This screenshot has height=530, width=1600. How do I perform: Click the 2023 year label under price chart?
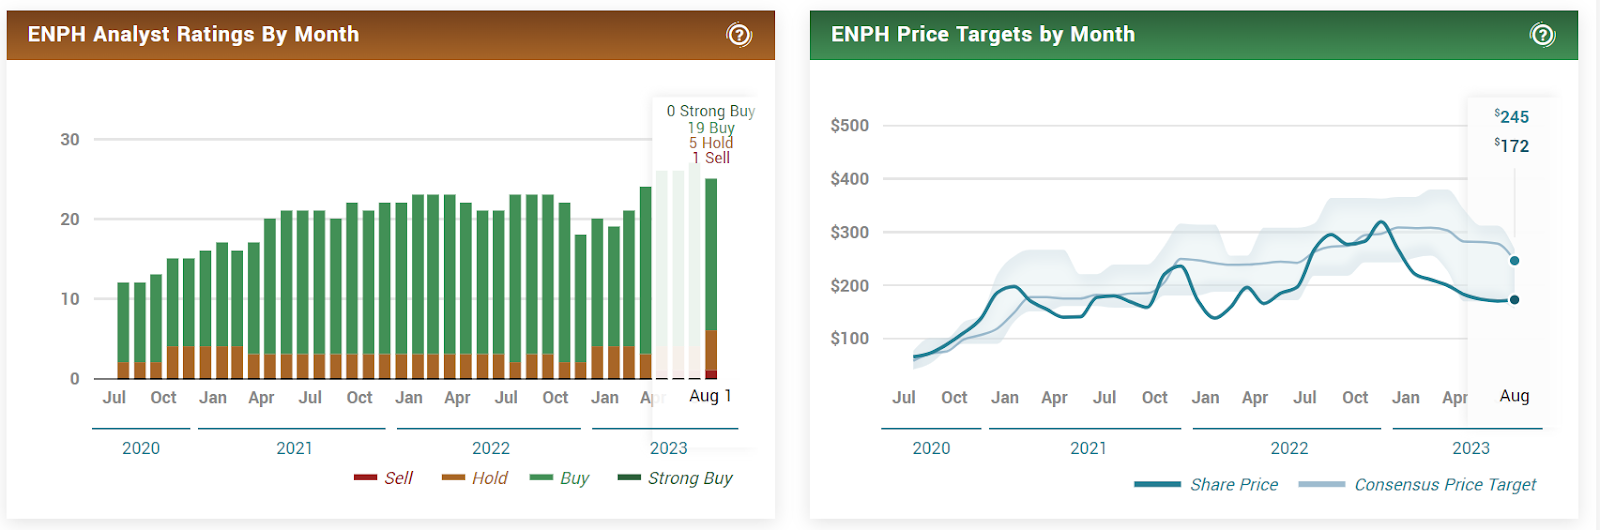1471,448
